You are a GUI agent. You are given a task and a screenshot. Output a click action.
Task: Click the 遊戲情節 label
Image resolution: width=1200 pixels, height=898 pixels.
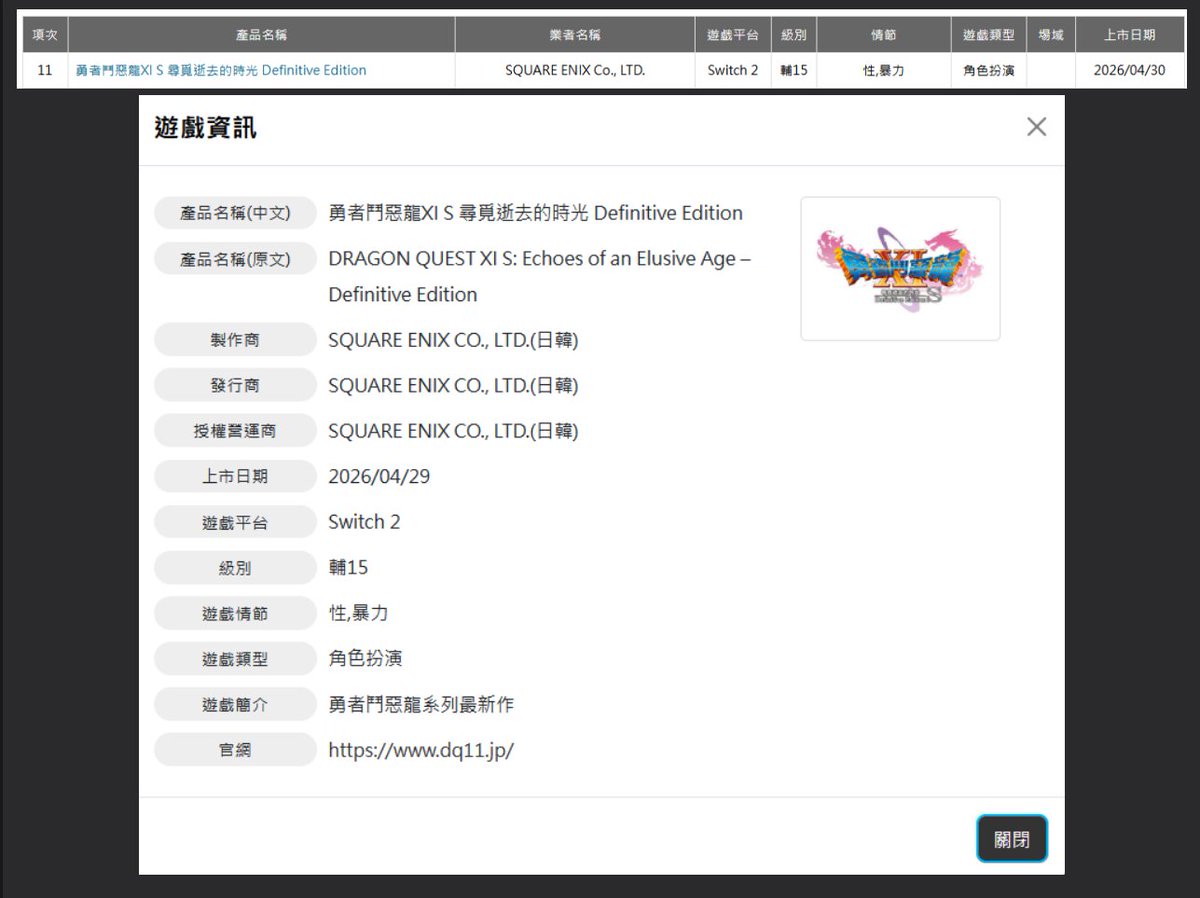235,613
